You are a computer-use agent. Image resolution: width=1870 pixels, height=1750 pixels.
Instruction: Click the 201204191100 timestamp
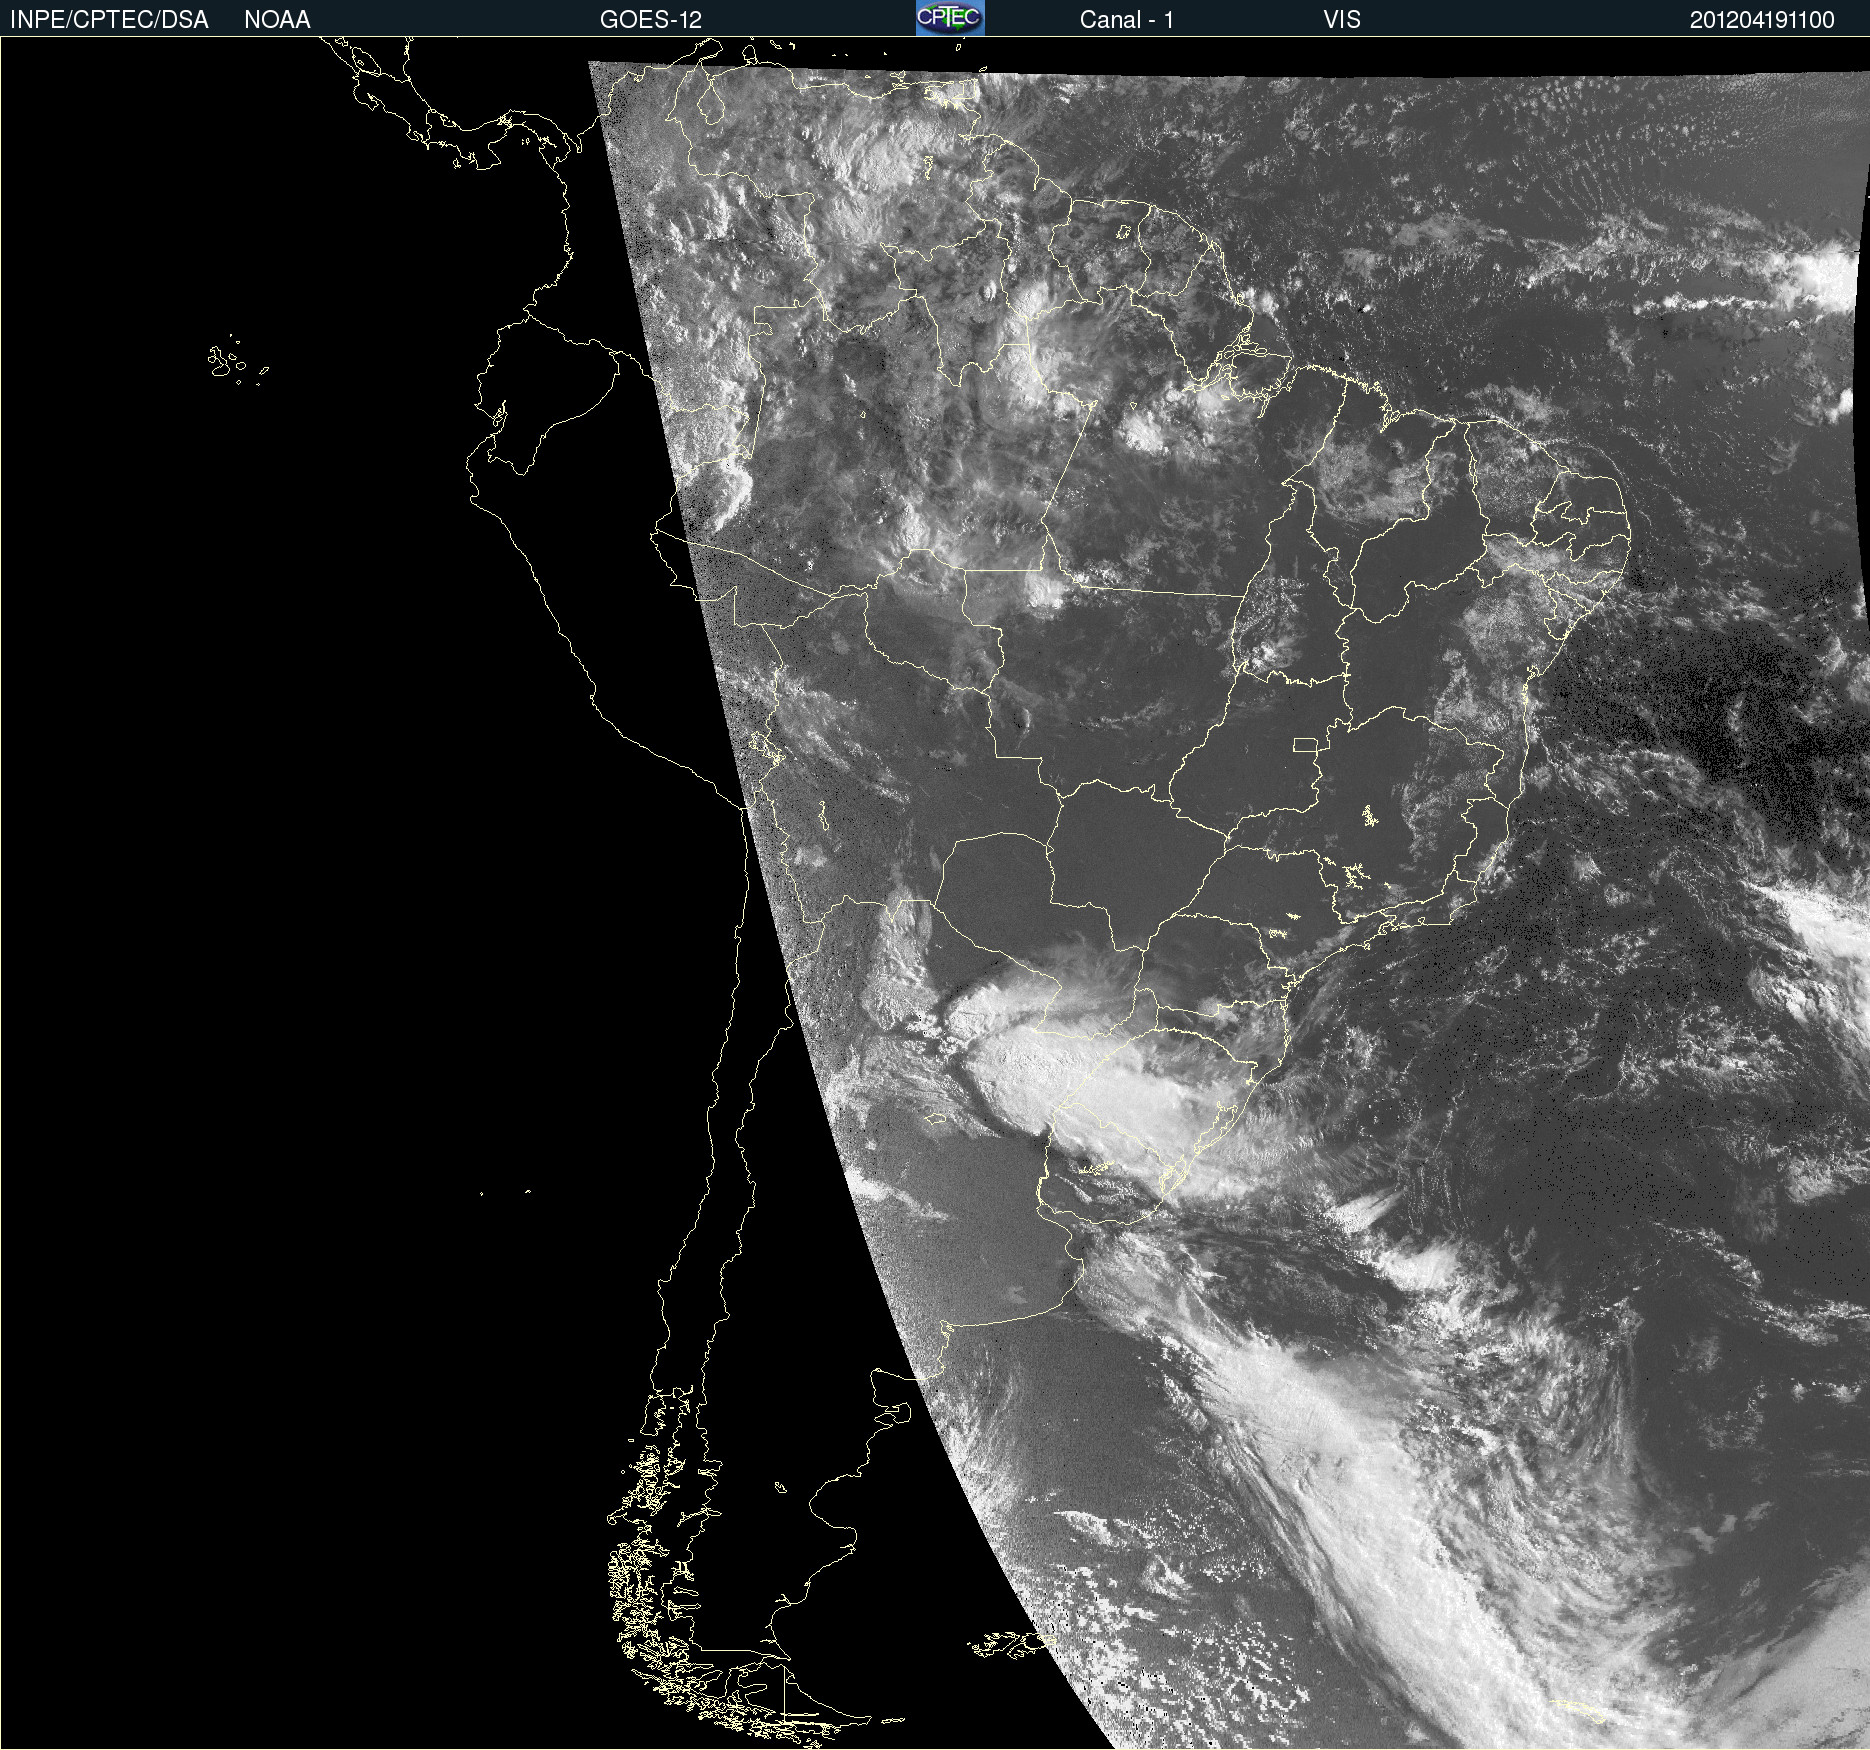pyautogui.click(x=1762, y=20)
